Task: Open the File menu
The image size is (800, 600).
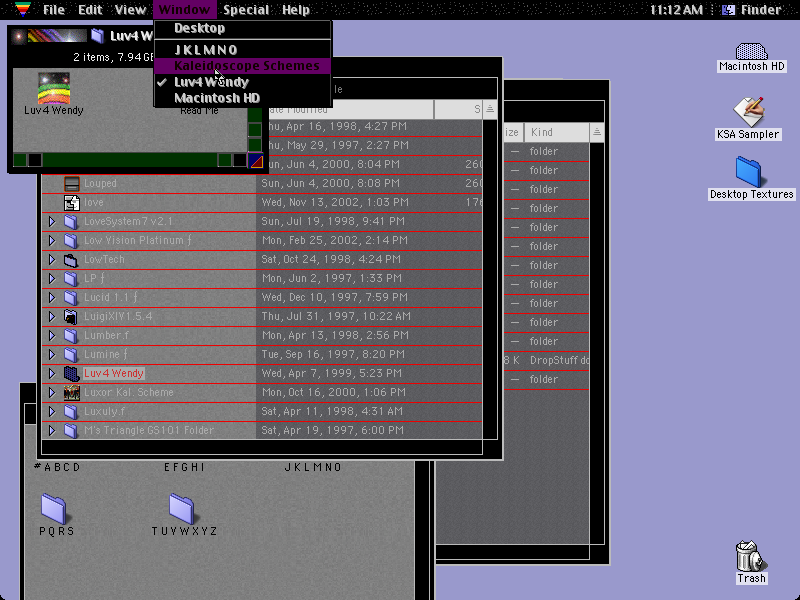Action: tap(54, 10)
